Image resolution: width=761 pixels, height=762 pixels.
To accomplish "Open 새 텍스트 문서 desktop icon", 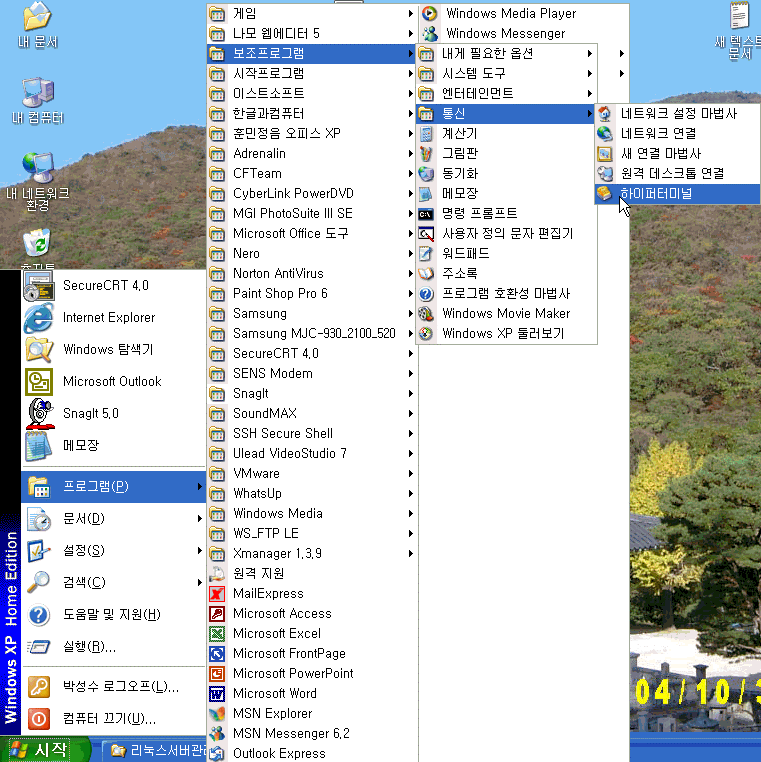I will tap(739, 30).
